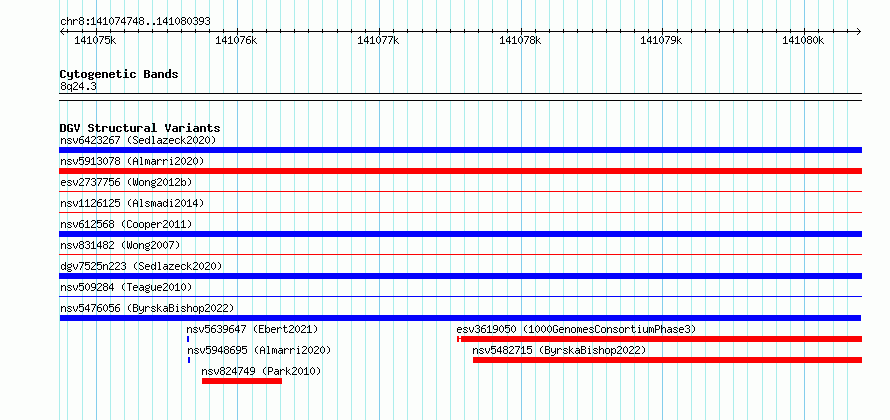Viewport: 890px width, 420px height.
Task: Click the 141077k ruler tick label
Action: 378,40
